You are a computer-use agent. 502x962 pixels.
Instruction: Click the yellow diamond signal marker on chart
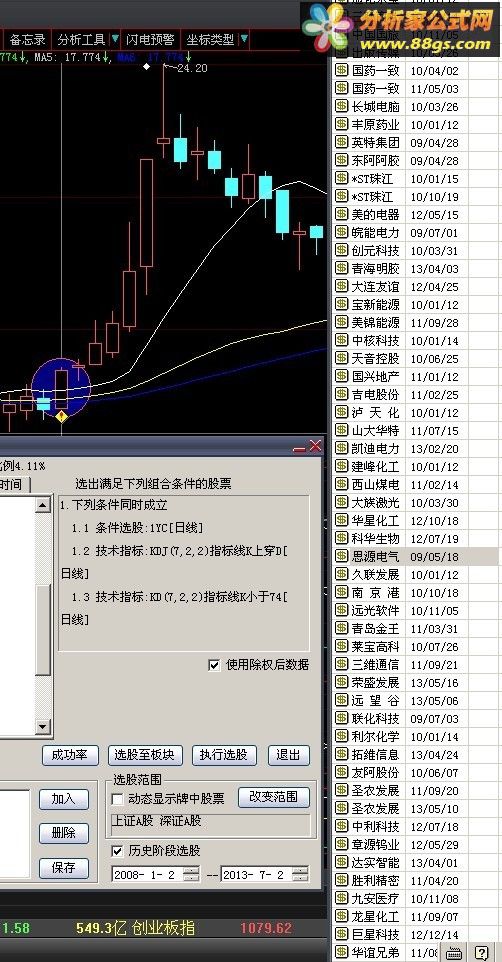61,417
